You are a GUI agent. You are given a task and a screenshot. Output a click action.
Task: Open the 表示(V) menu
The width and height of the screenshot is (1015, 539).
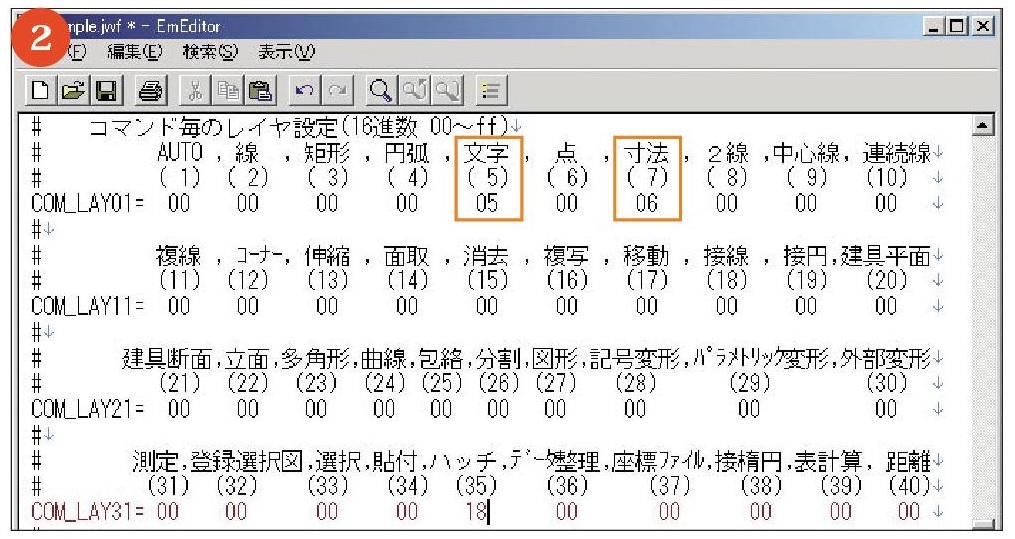point(279,49)
